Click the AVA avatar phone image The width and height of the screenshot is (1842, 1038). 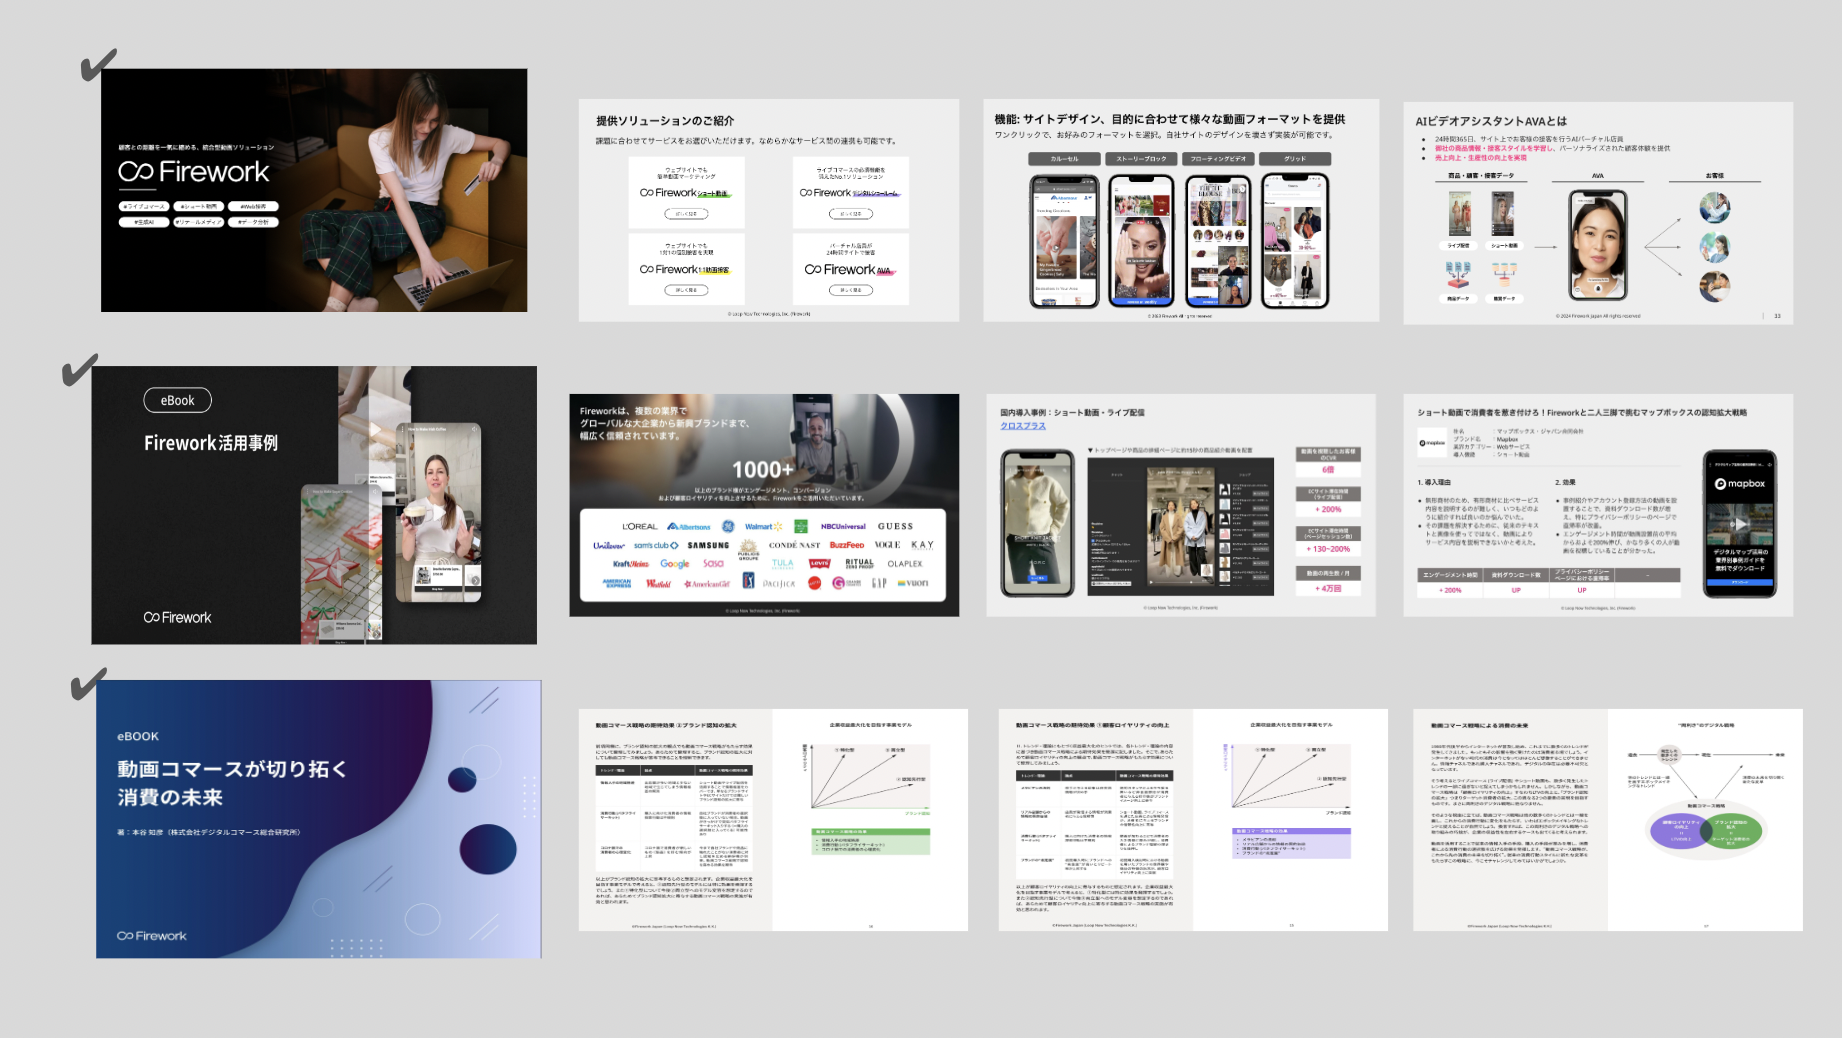1597,245
